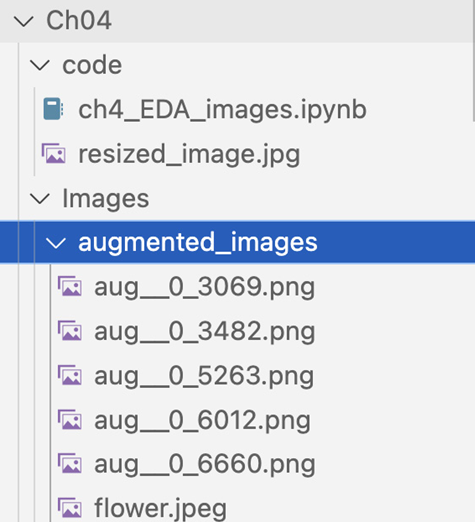This screenshot has height=522, width=475.
Task: Click the image icon next to resized_image.jpg
Action: (53, 153)
